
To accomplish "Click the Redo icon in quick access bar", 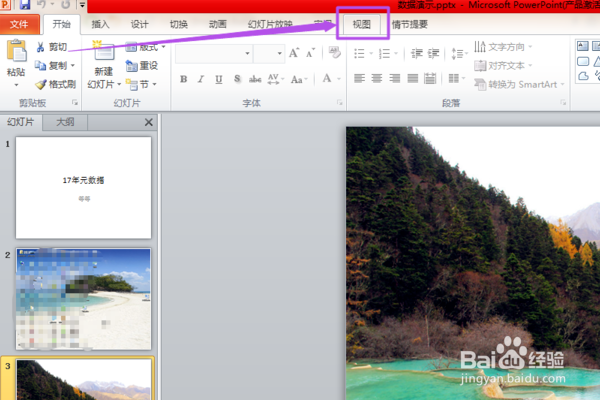I will point(65,5).
